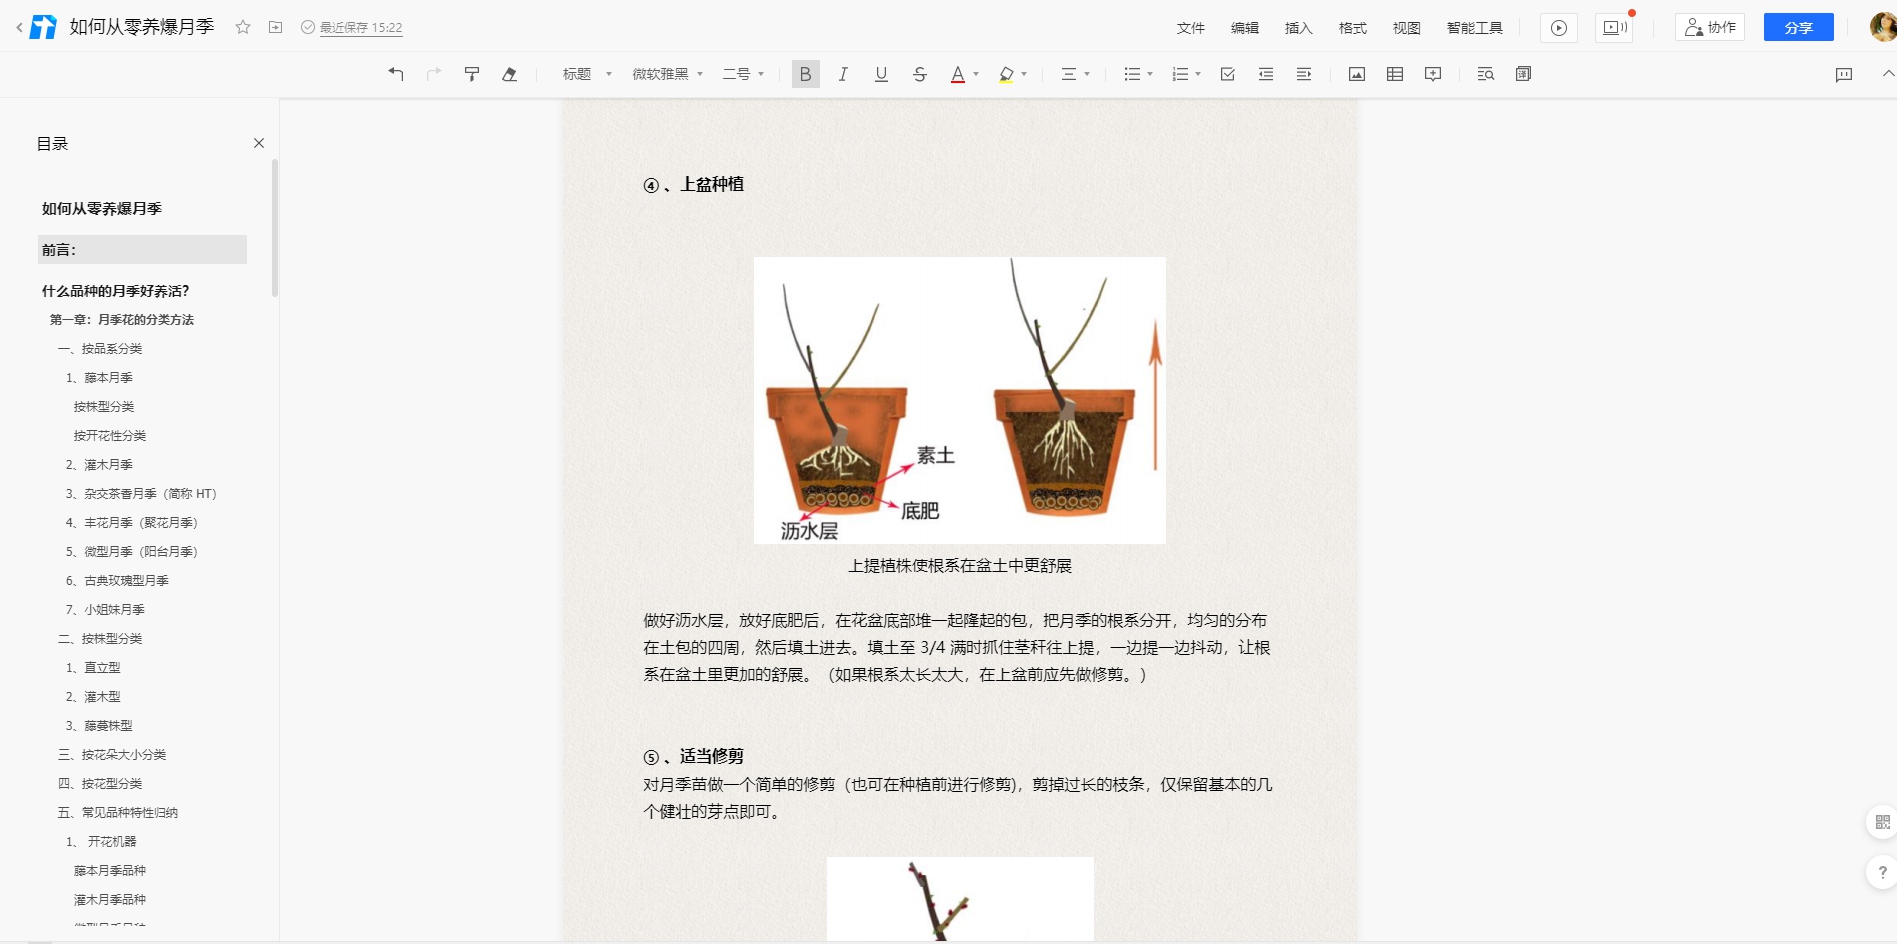Open the 二号 font size dropdown

click(743, 74)
